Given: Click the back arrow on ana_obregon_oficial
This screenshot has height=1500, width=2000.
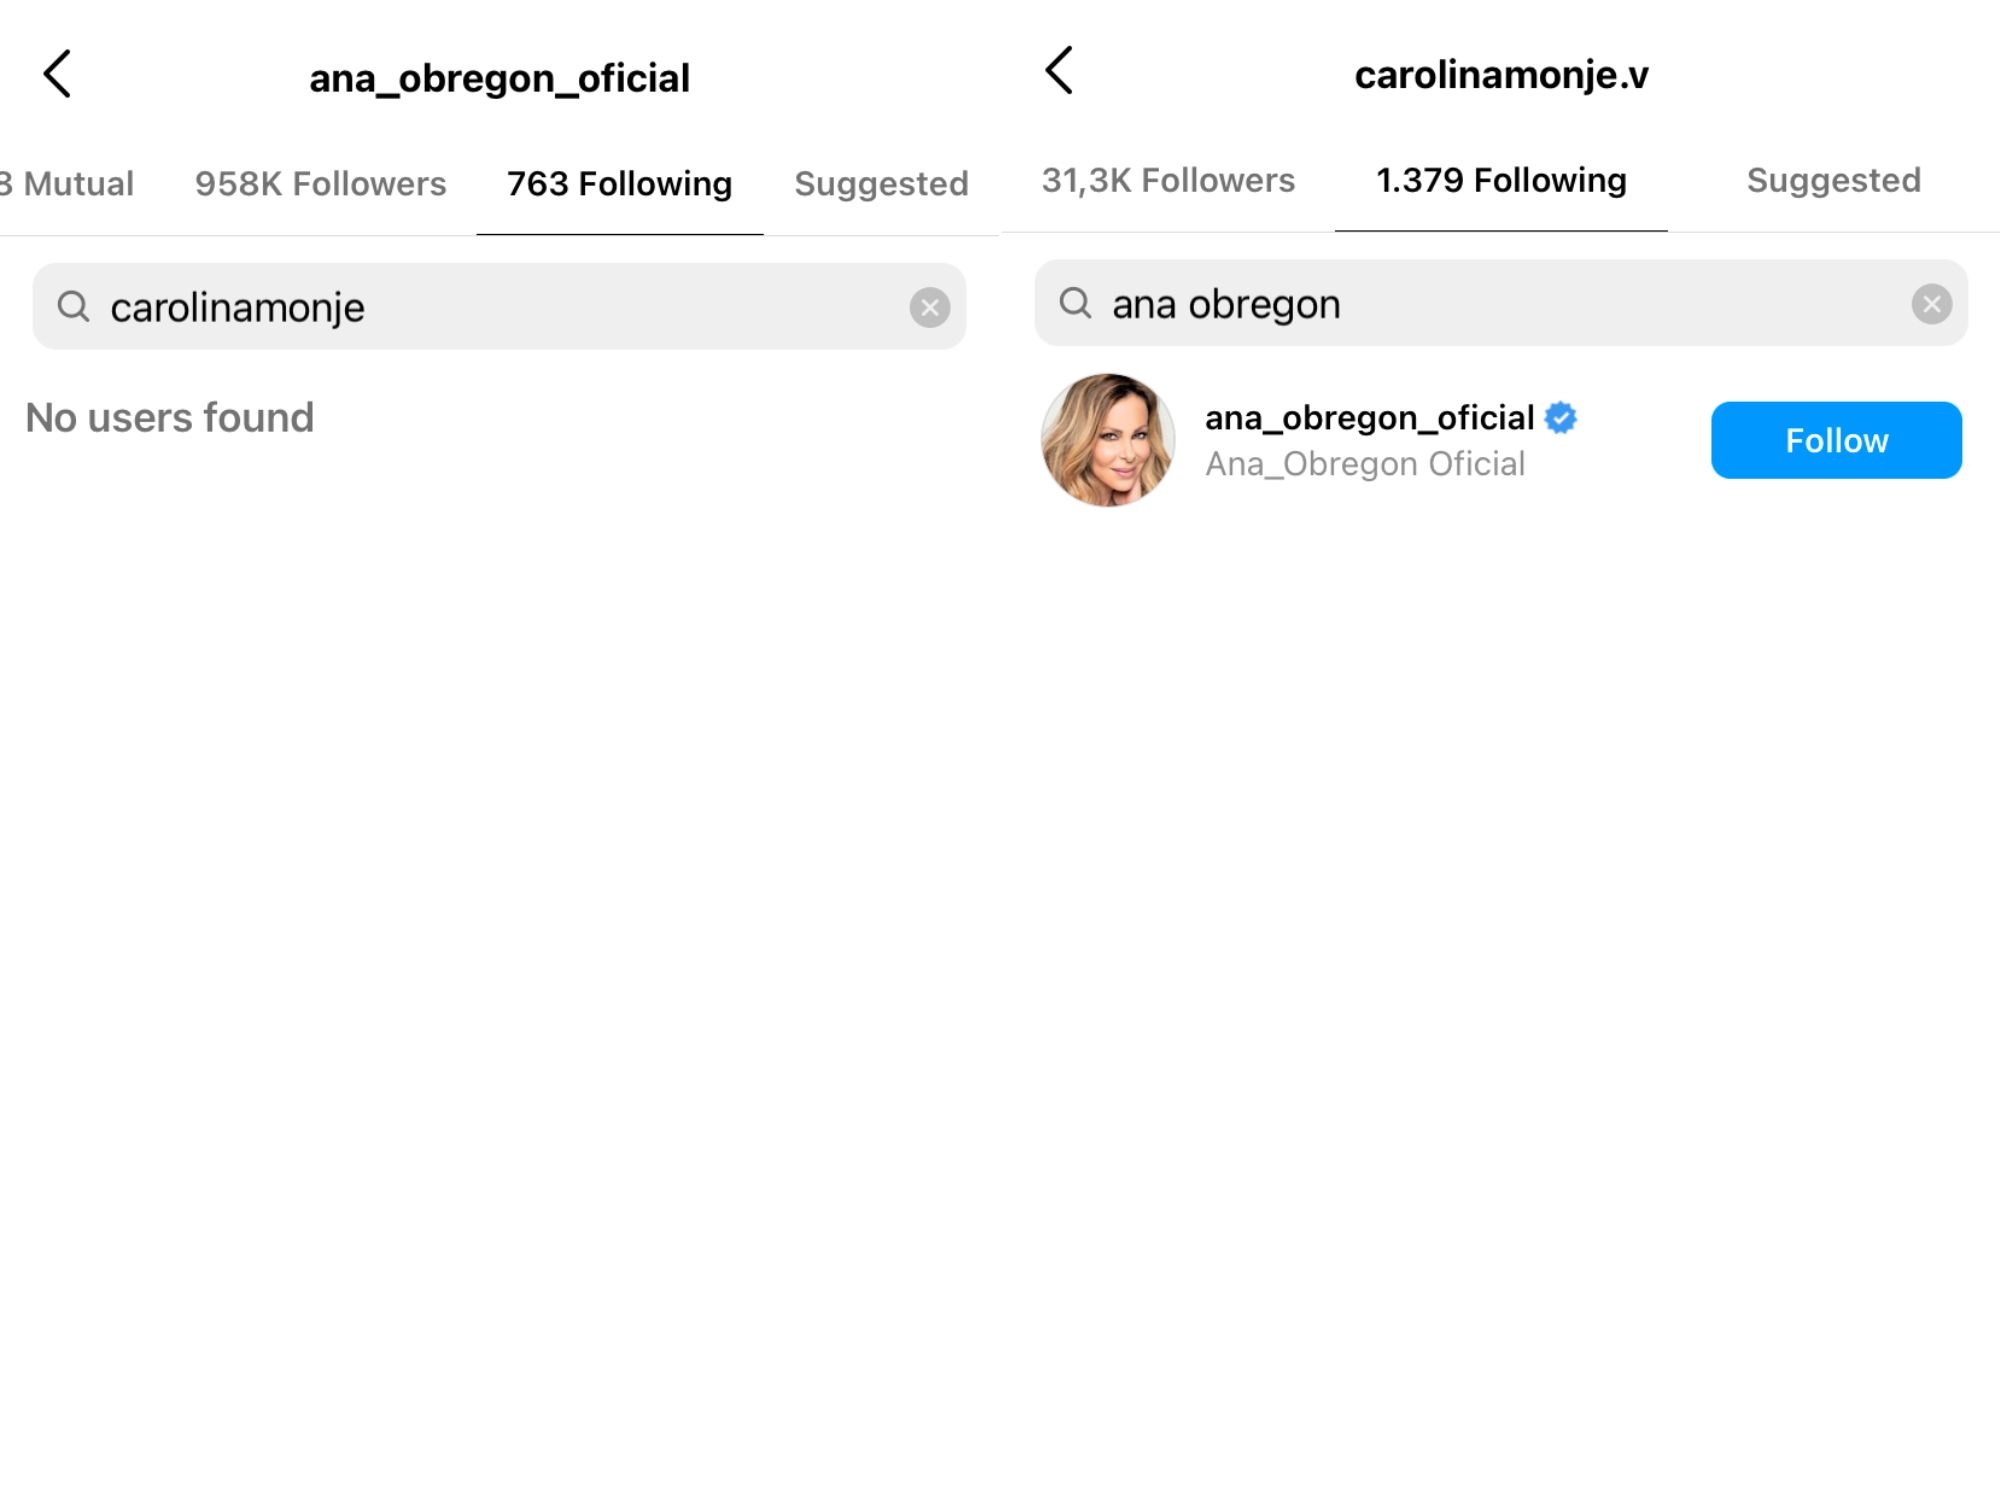Looking at the screenshot, I should pyautogui.click(x=57, y=72).
